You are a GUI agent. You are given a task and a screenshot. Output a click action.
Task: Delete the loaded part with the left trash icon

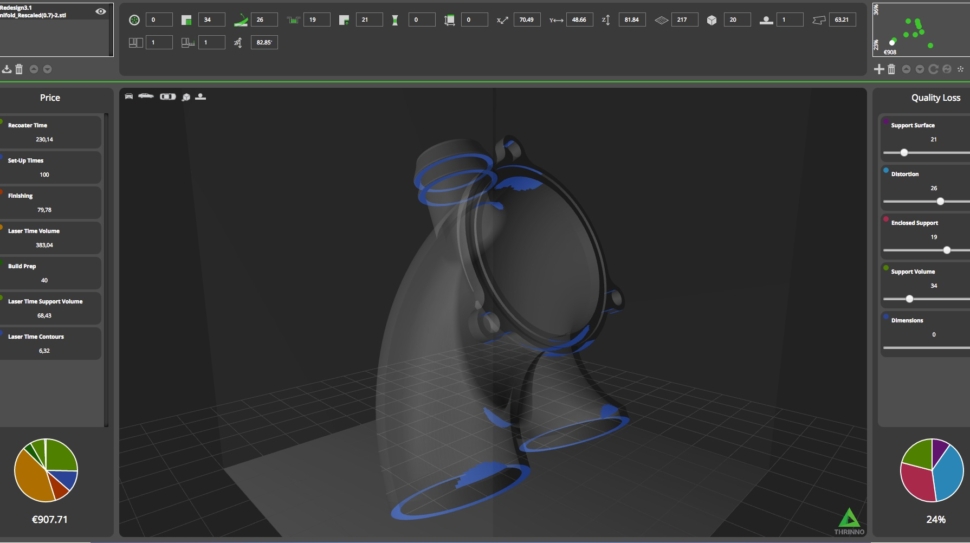tap(19, 69)
